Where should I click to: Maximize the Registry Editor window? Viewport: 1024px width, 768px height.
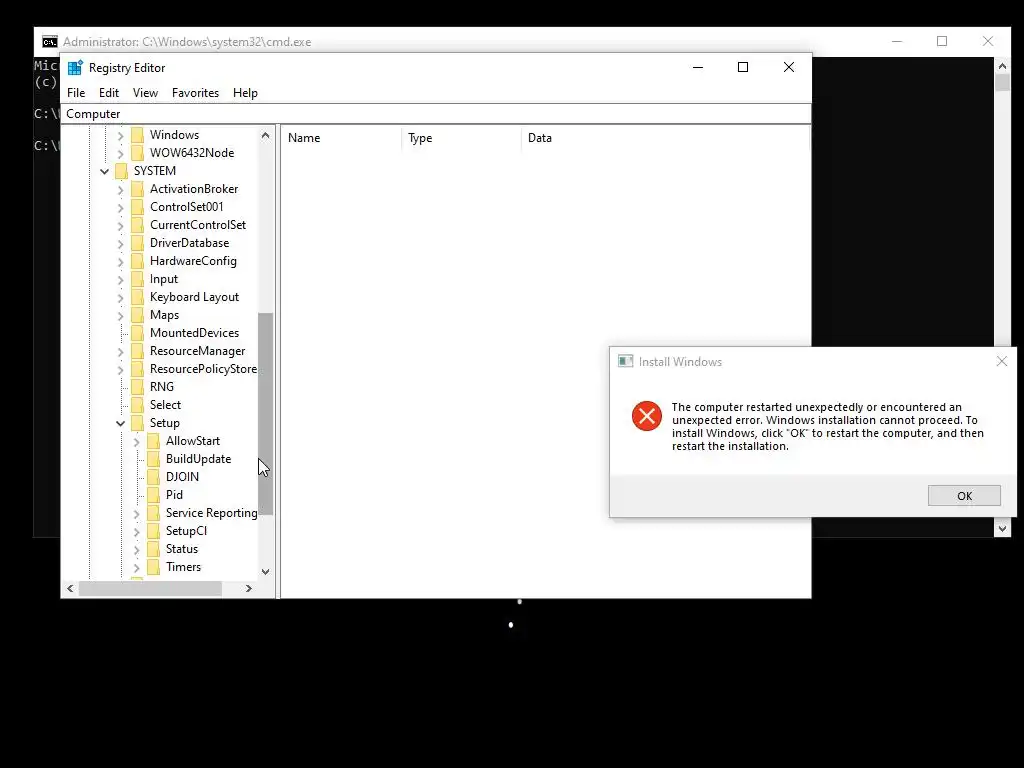point(743,67)
